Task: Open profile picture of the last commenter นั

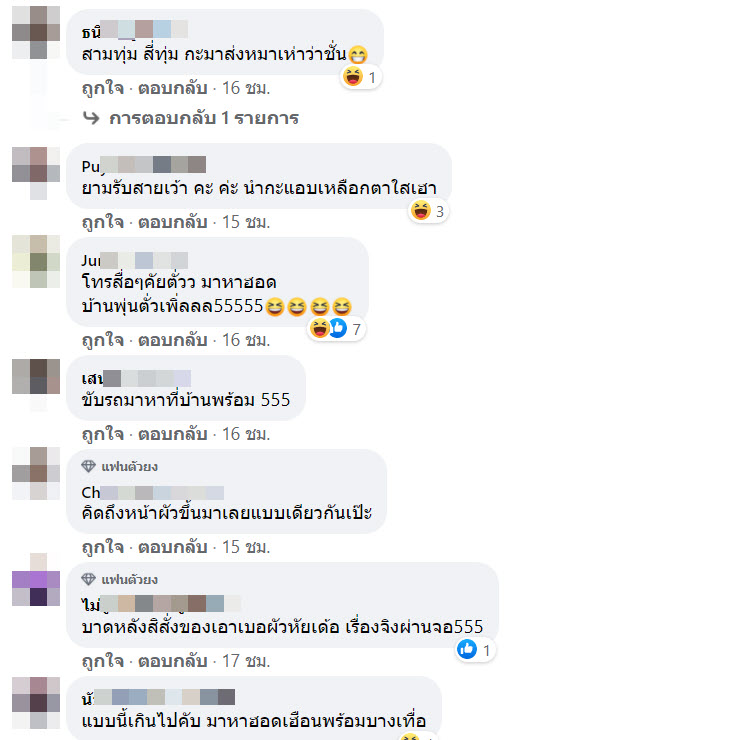Action: (36, 703)
